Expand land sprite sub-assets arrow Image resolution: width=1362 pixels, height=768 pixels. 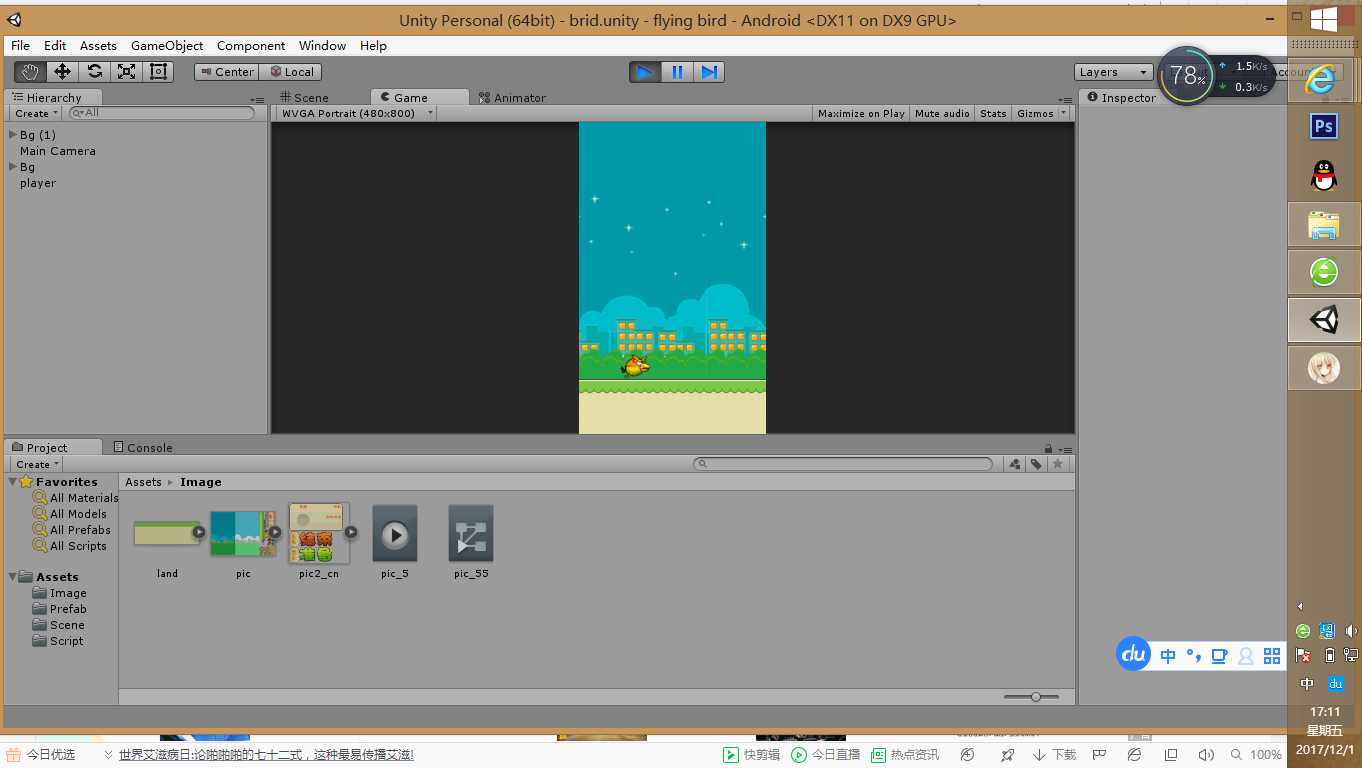(x=199, y=532)
